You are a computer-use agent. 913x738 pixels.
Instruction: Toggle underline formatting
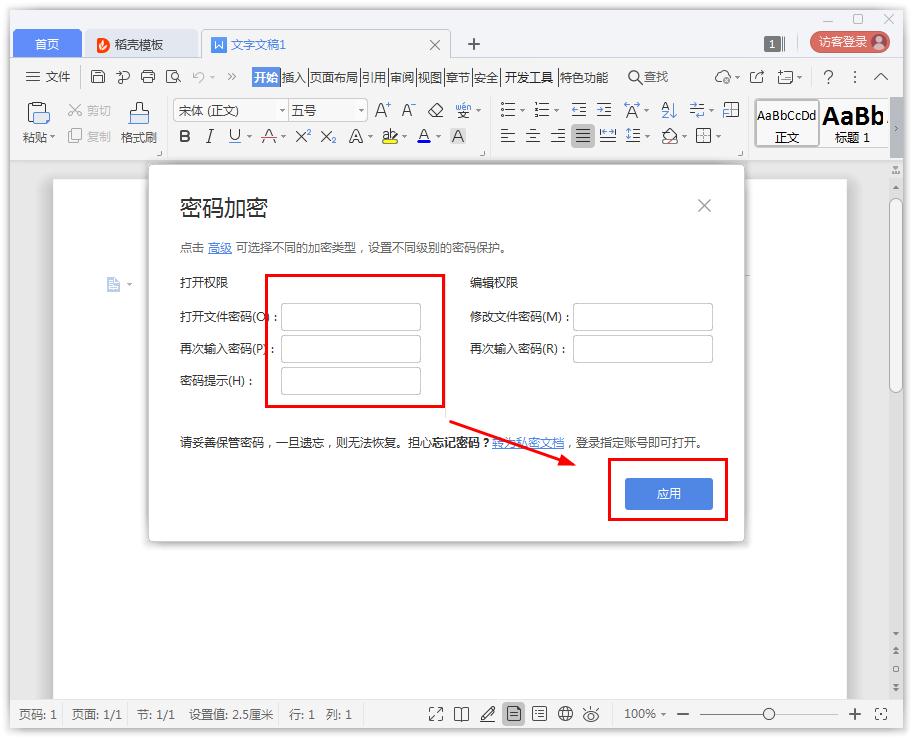[x=233, y=137]
